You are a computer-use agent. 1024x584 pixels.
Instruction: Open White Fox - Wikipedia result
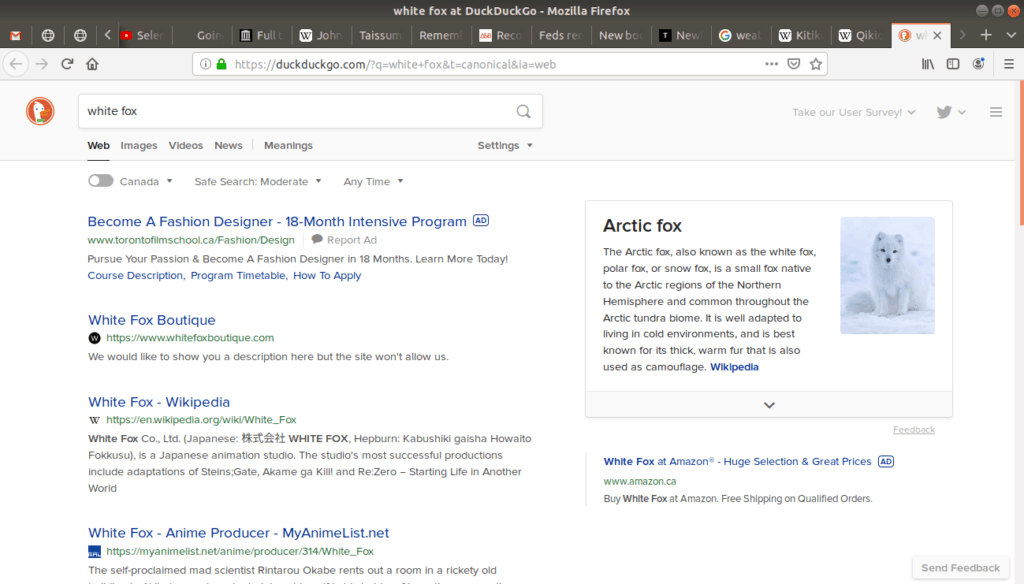click(x=159, y=402)
